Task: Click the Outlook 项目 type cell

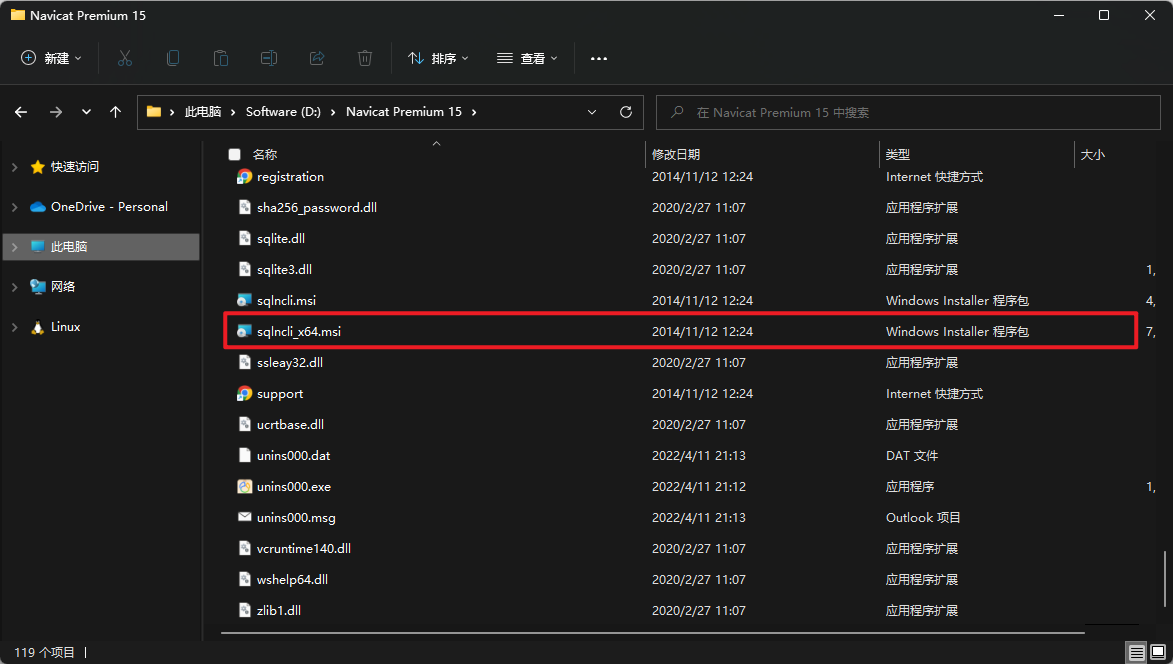Action: pos(923,517)
